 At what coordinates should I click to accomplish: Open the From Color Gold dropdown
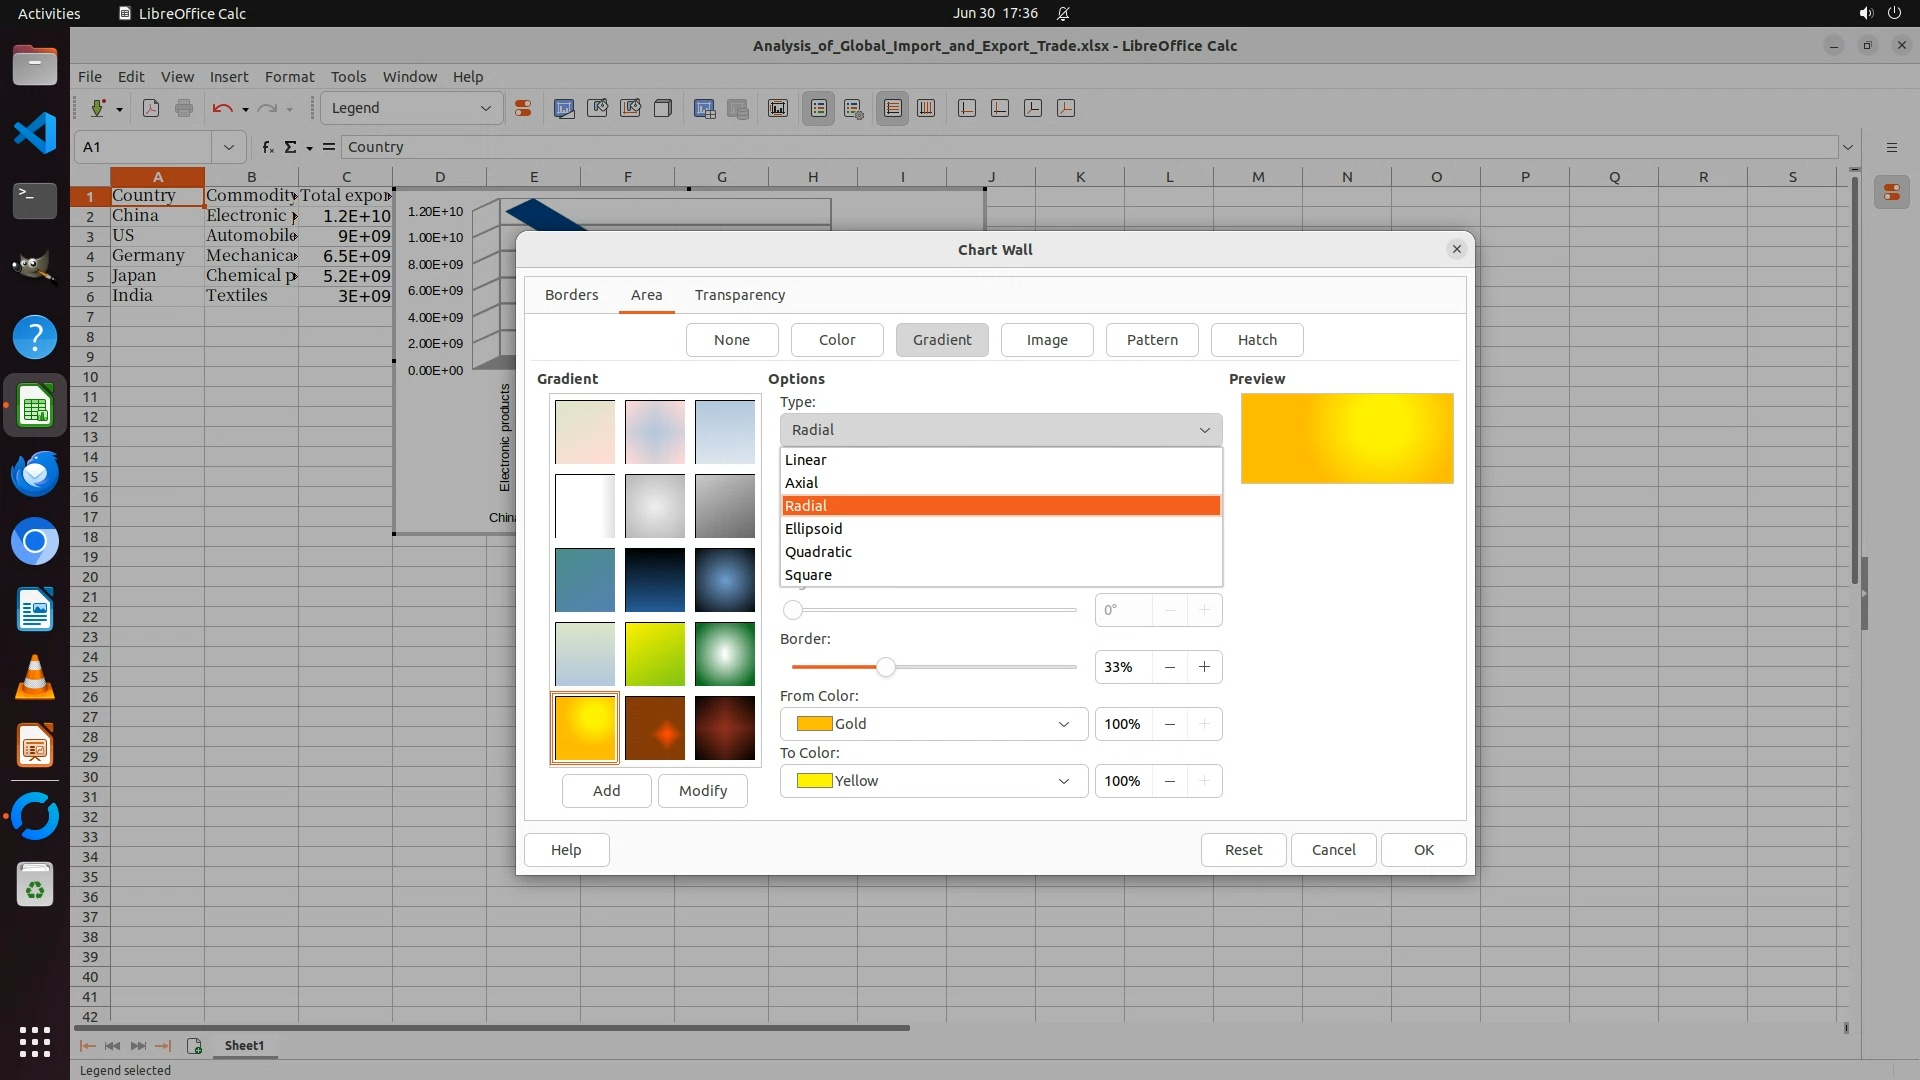click(x=933, y=724)
